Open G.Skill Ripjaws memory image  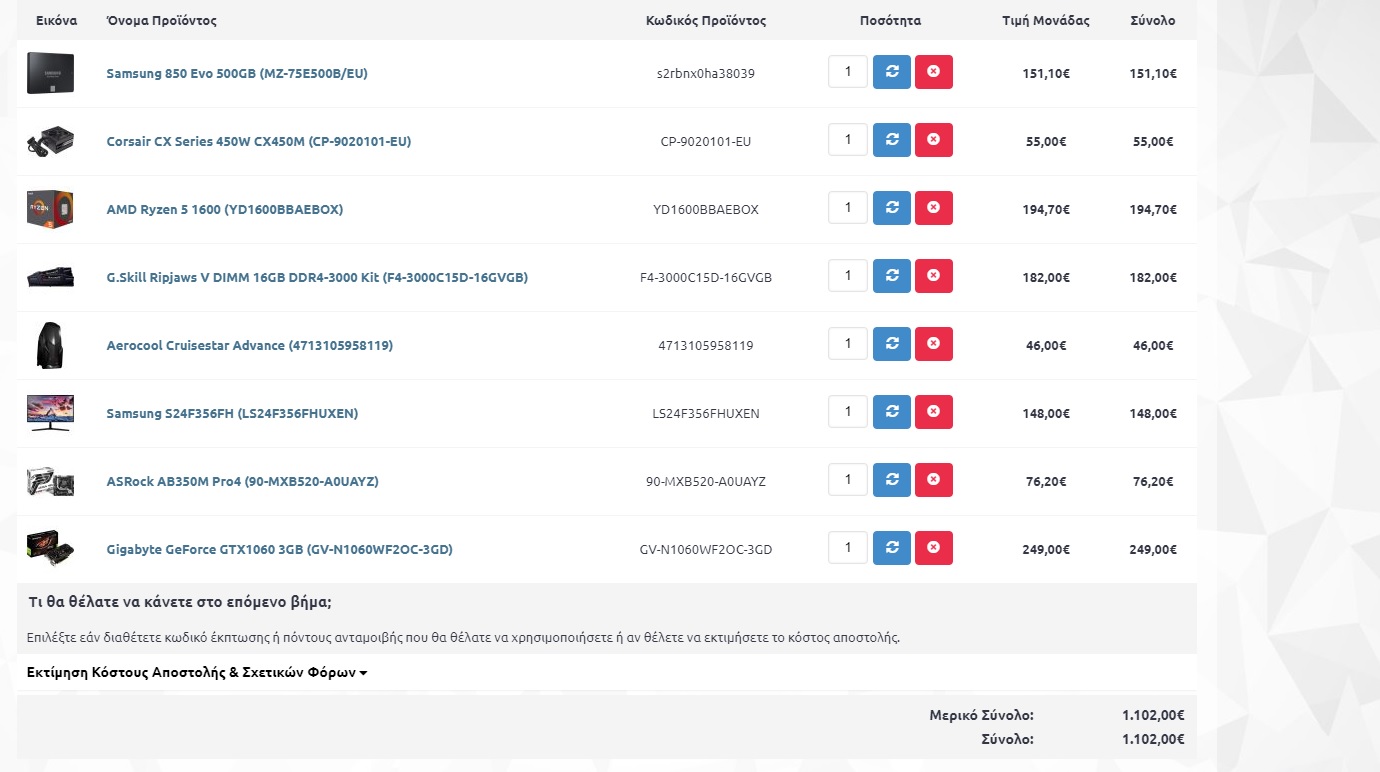point(50,277)
